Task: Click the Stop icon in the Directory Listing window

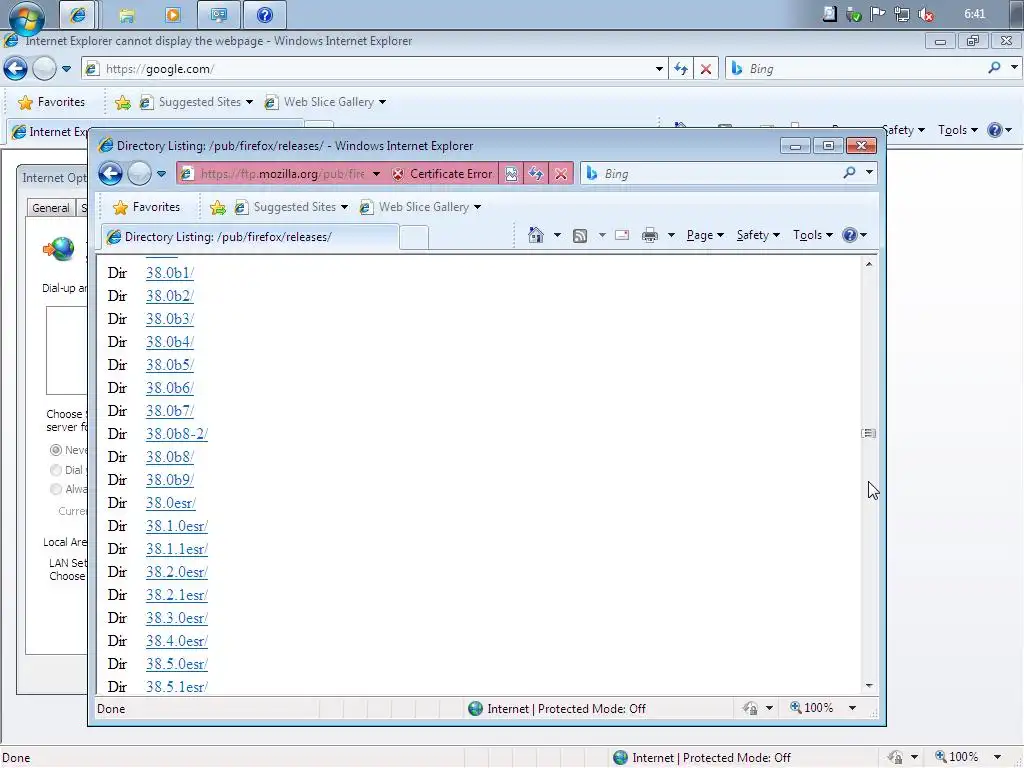Action: pos(560,174)
